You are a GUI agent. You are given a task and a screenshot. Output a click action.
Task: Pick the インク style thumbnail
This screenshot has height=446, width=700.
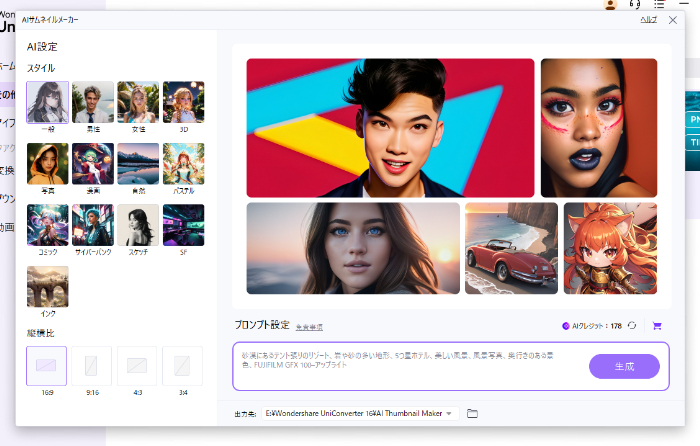click(x=48, y=287)
